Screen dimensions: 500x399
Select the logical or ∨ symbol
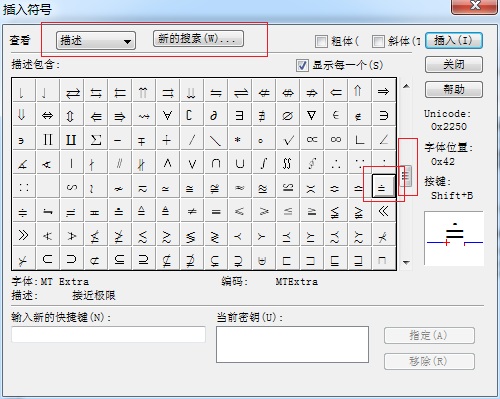tap(191, 163)
